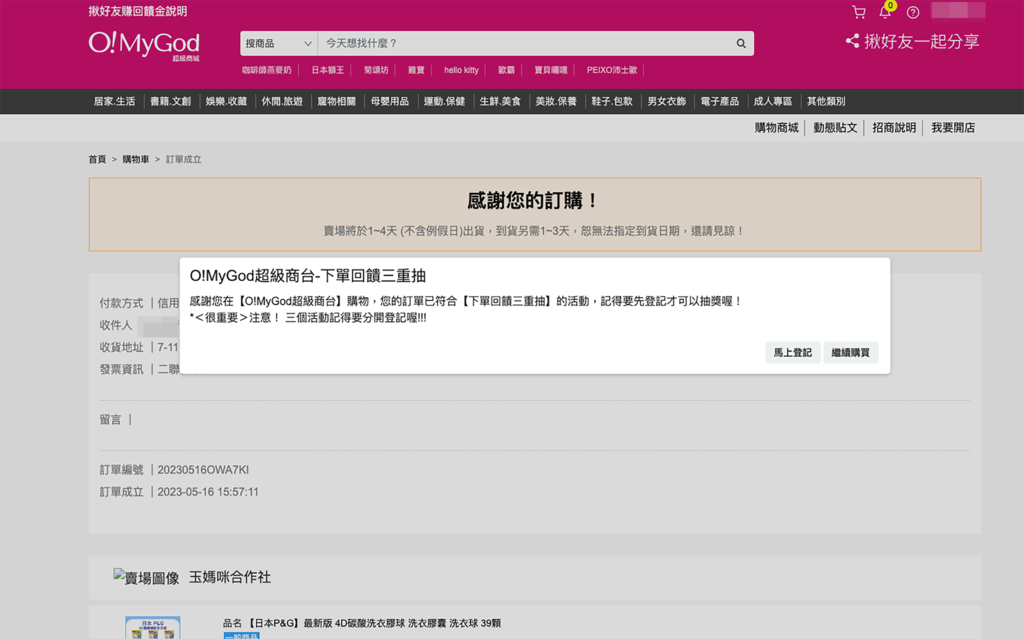Open the help question mark icon
Screen dimensions: 1024x639
click(913, 12)
